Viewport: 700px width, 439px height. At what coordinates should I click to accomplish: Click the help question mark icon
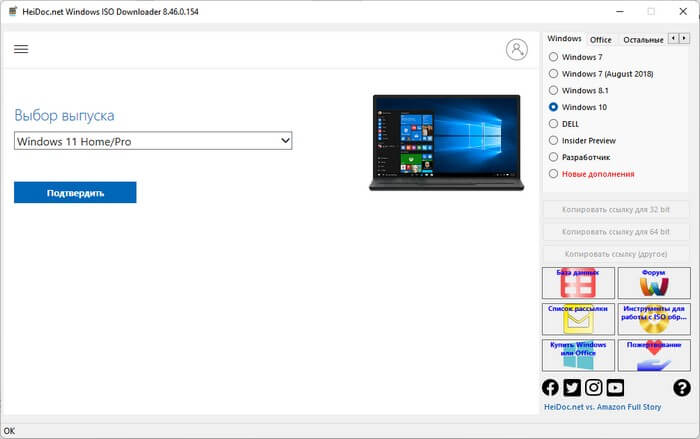[682, 388]
